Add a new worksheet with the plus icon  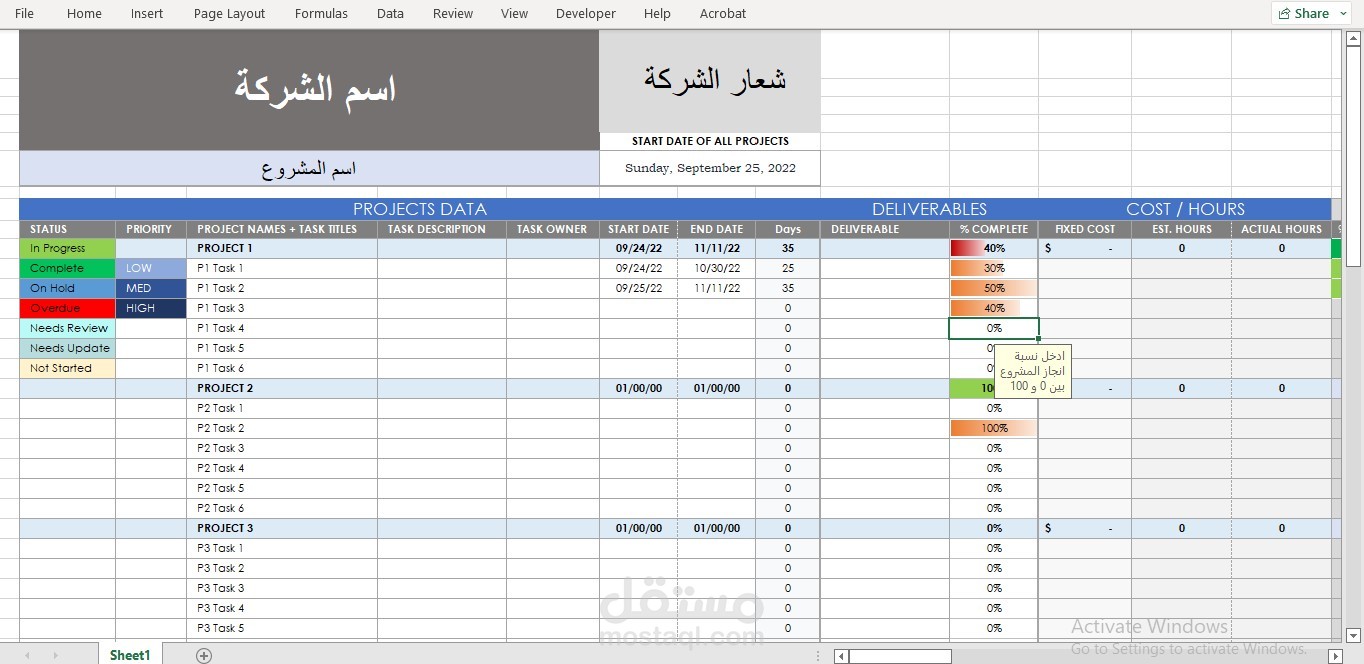coord(204,655)
